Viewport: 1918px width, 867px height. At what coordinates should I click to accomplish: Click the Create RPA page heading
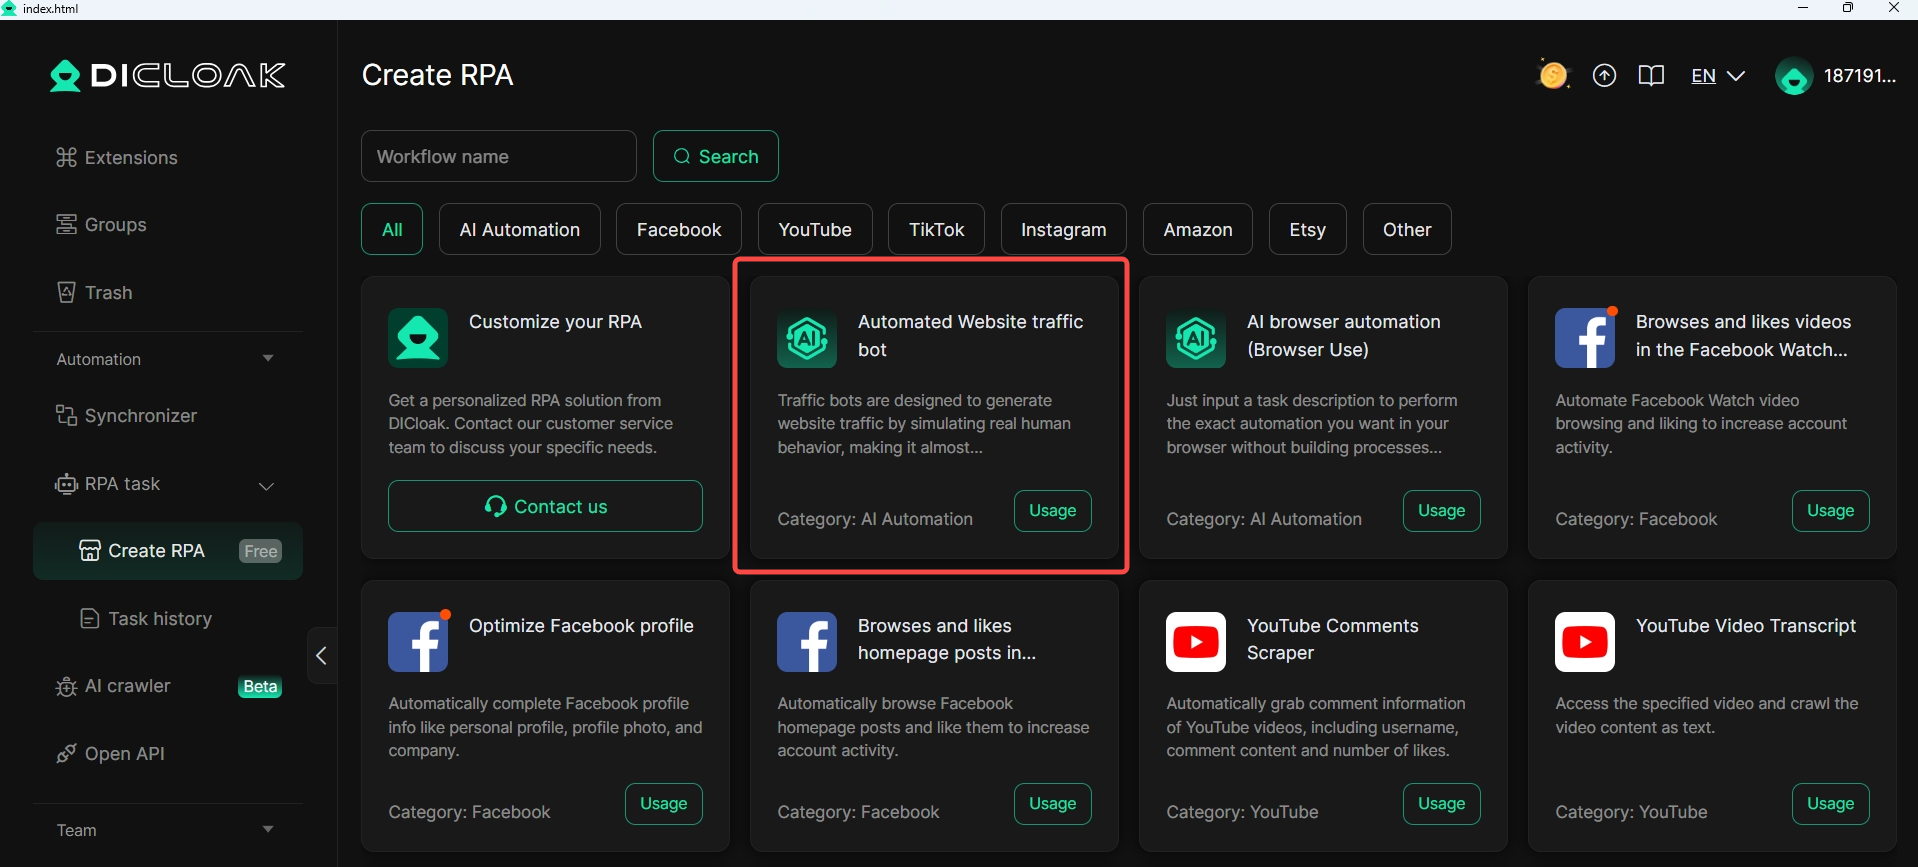[438, 75]
